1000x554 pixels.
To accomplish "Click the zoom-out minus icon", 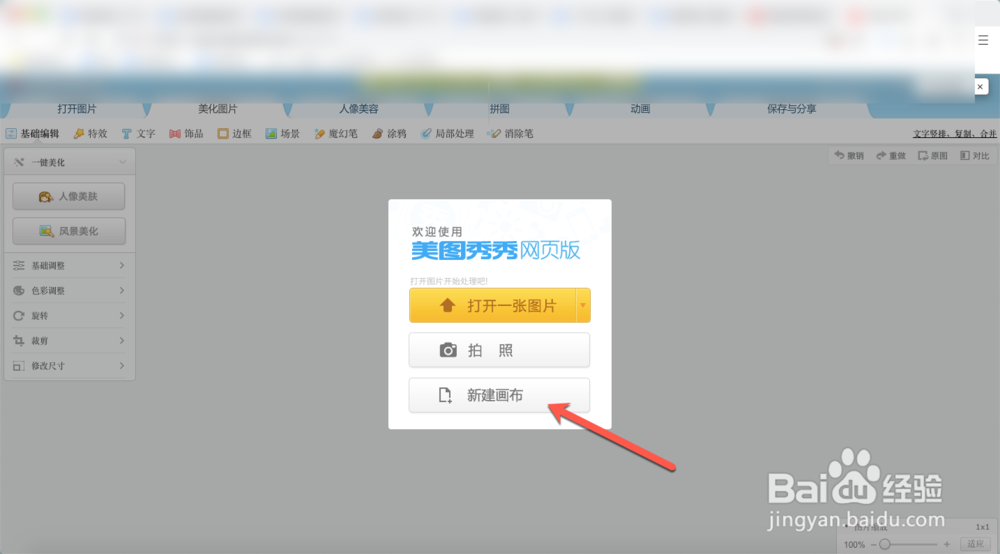I will (x=873, y=544).
